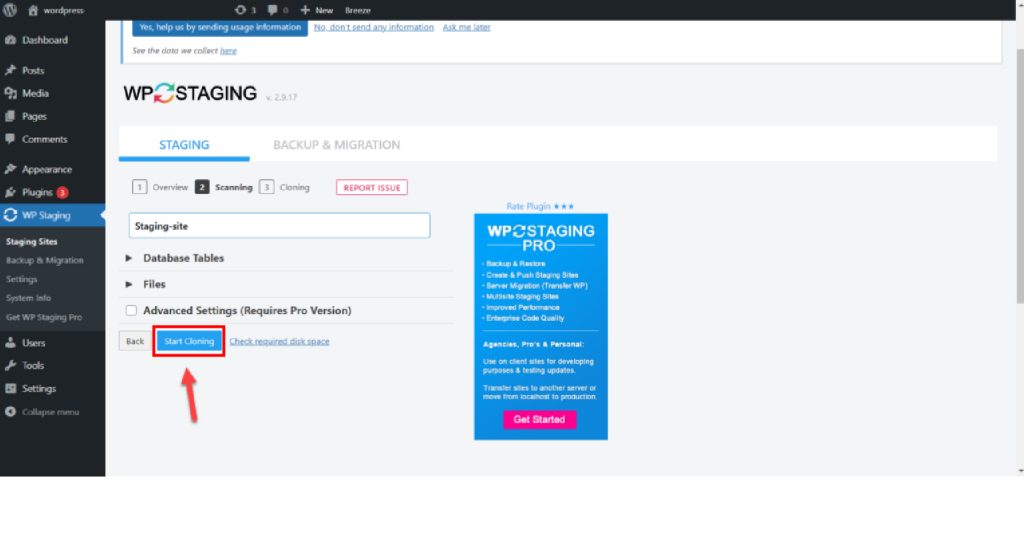This screenshot has width=1024, height=542.
Task: Click the Comments icon in sidebar
Action: click(x=10, y=138)
